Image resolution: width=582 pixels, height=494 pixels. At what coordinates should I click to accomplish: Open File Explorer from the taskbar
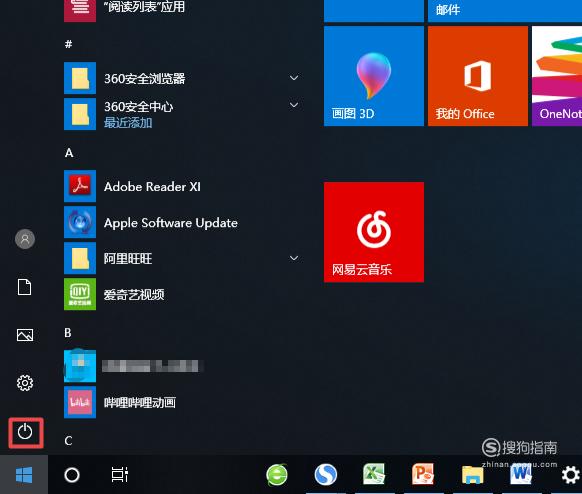point(473,475)
